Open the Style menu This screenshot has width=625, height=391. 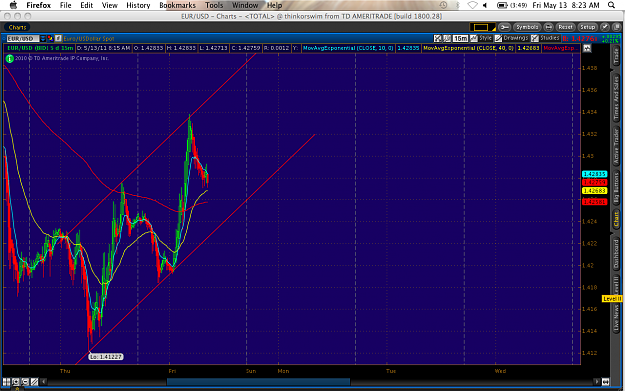[481, 38]
